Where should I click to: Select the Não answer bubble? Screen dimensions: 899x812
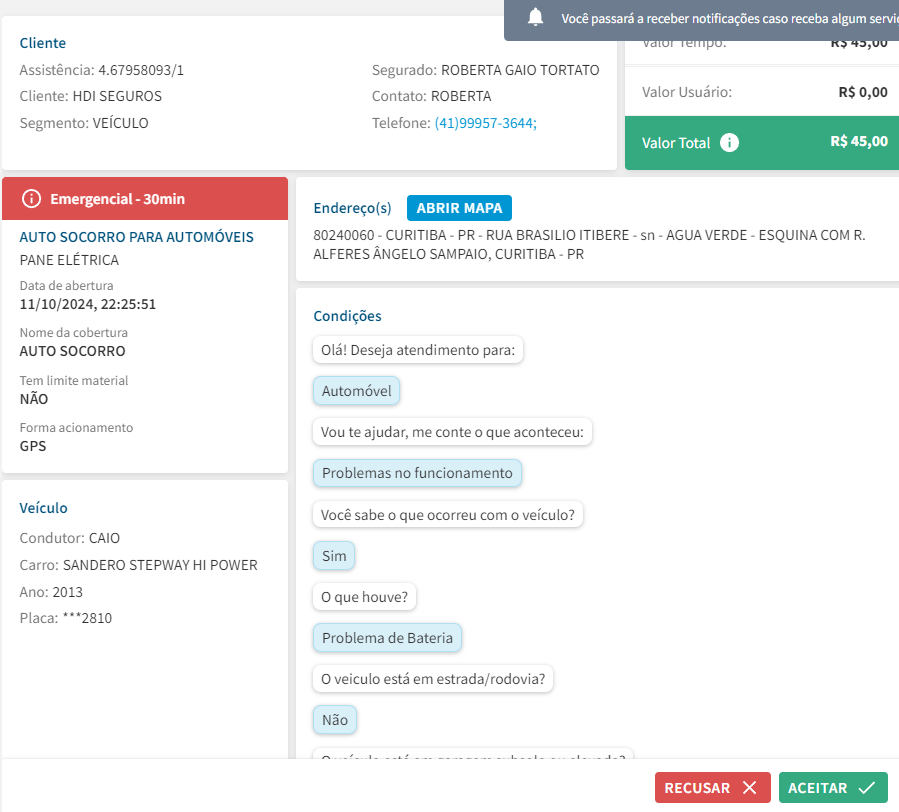pos(335,719)
